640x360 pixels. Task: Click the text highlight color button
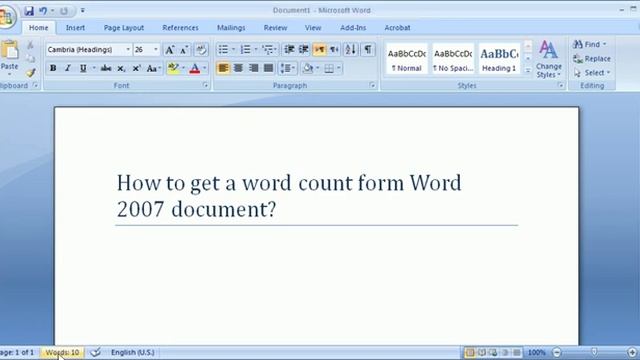point(173,68)
